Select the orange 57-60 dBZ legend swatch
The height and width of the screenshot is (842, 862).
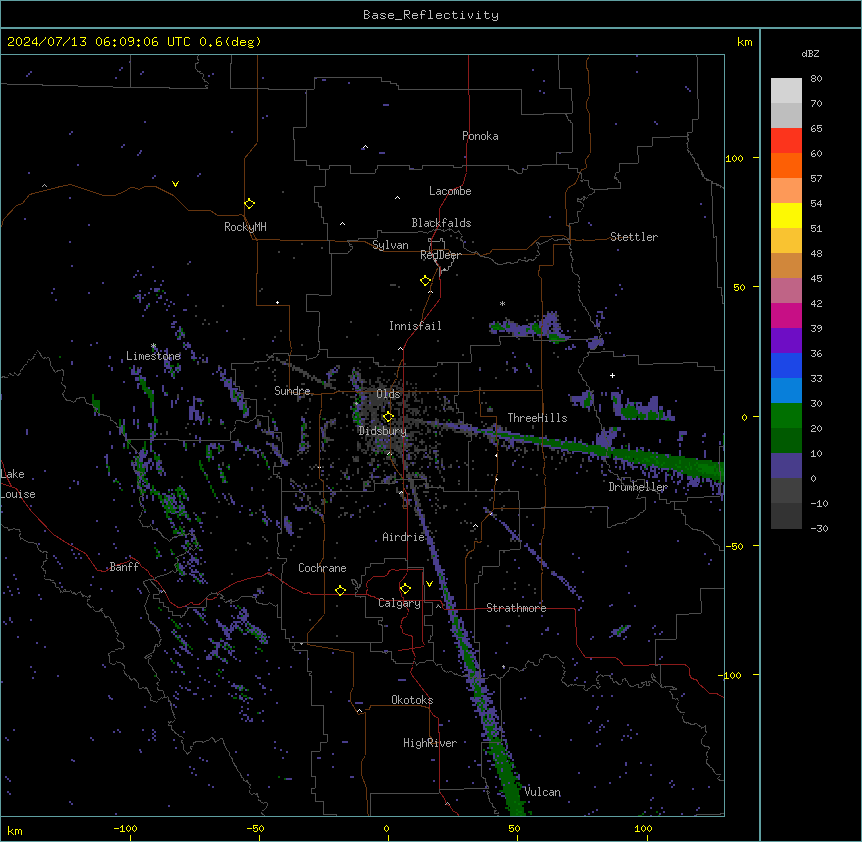click(x=786, y=165)
